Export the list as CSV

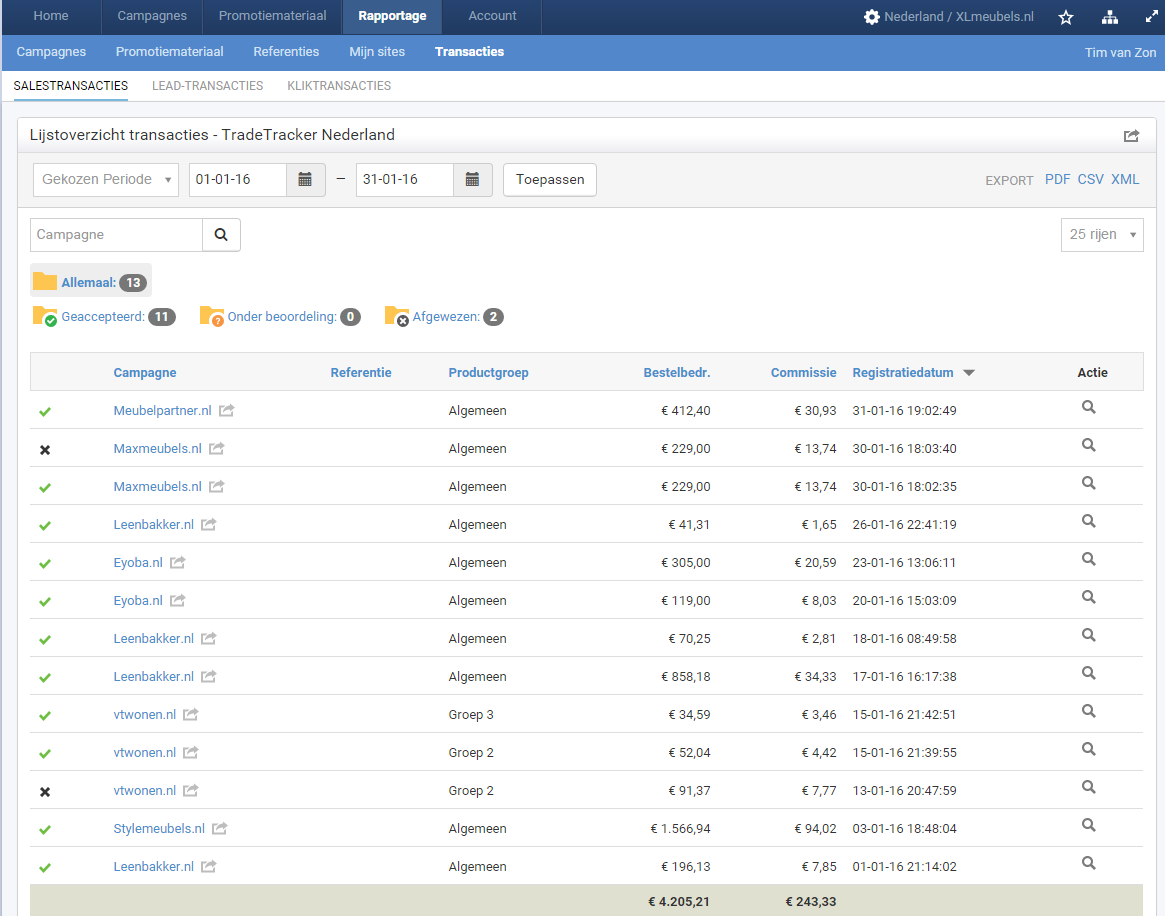1091,180
